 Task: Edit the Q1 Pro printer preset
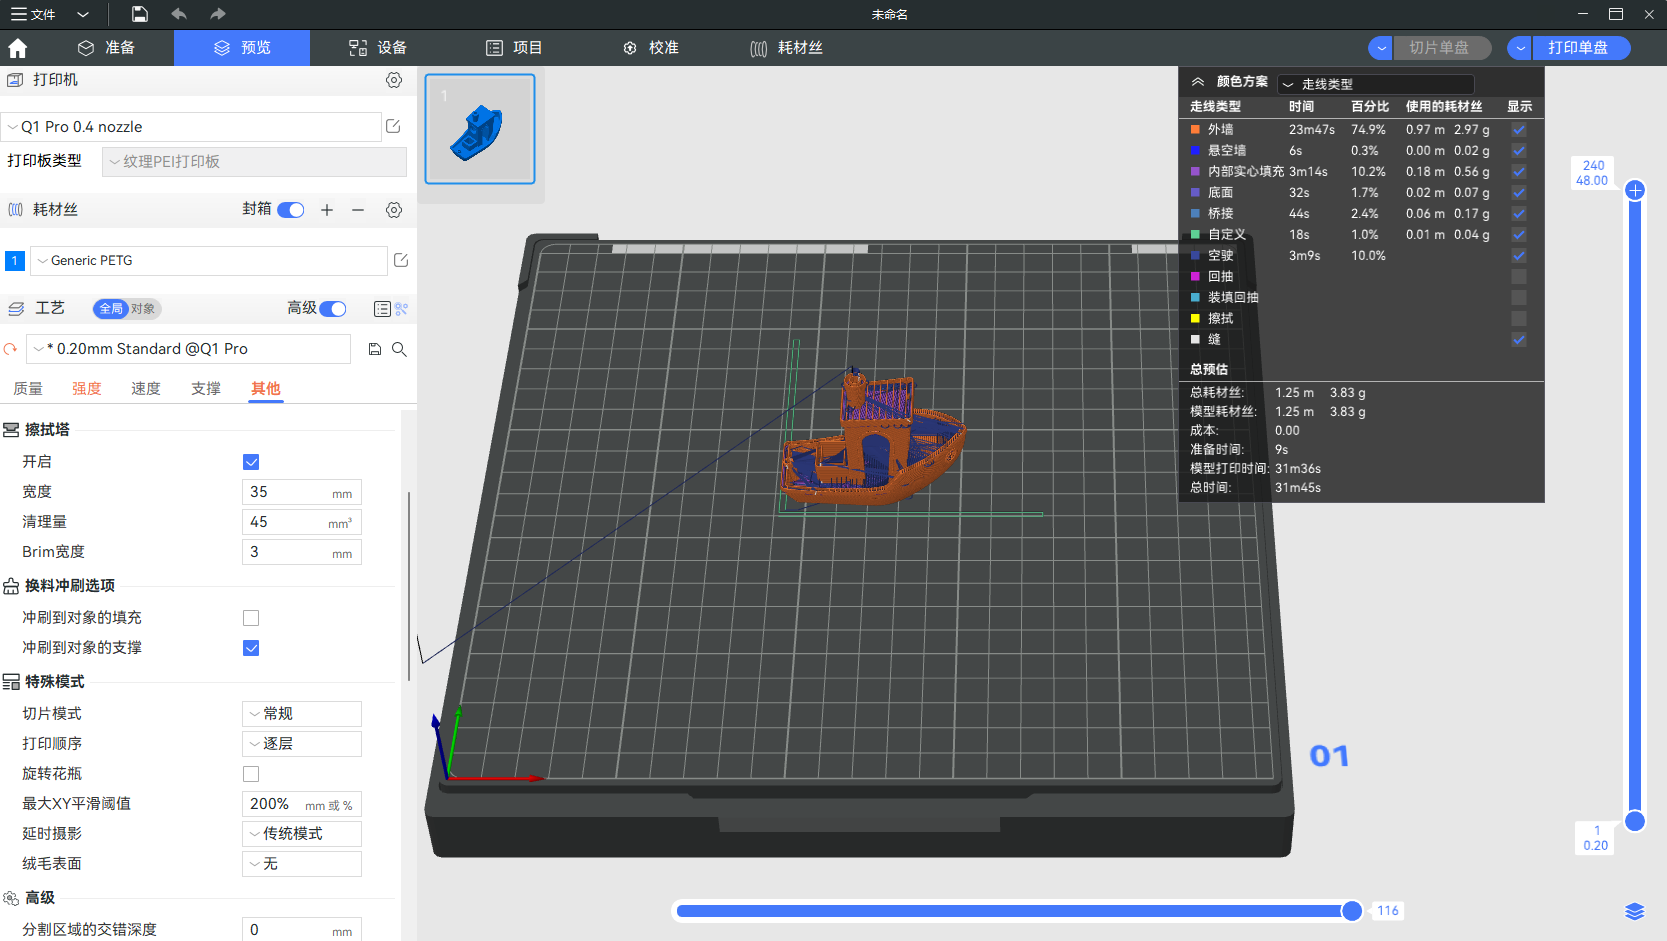393,127
